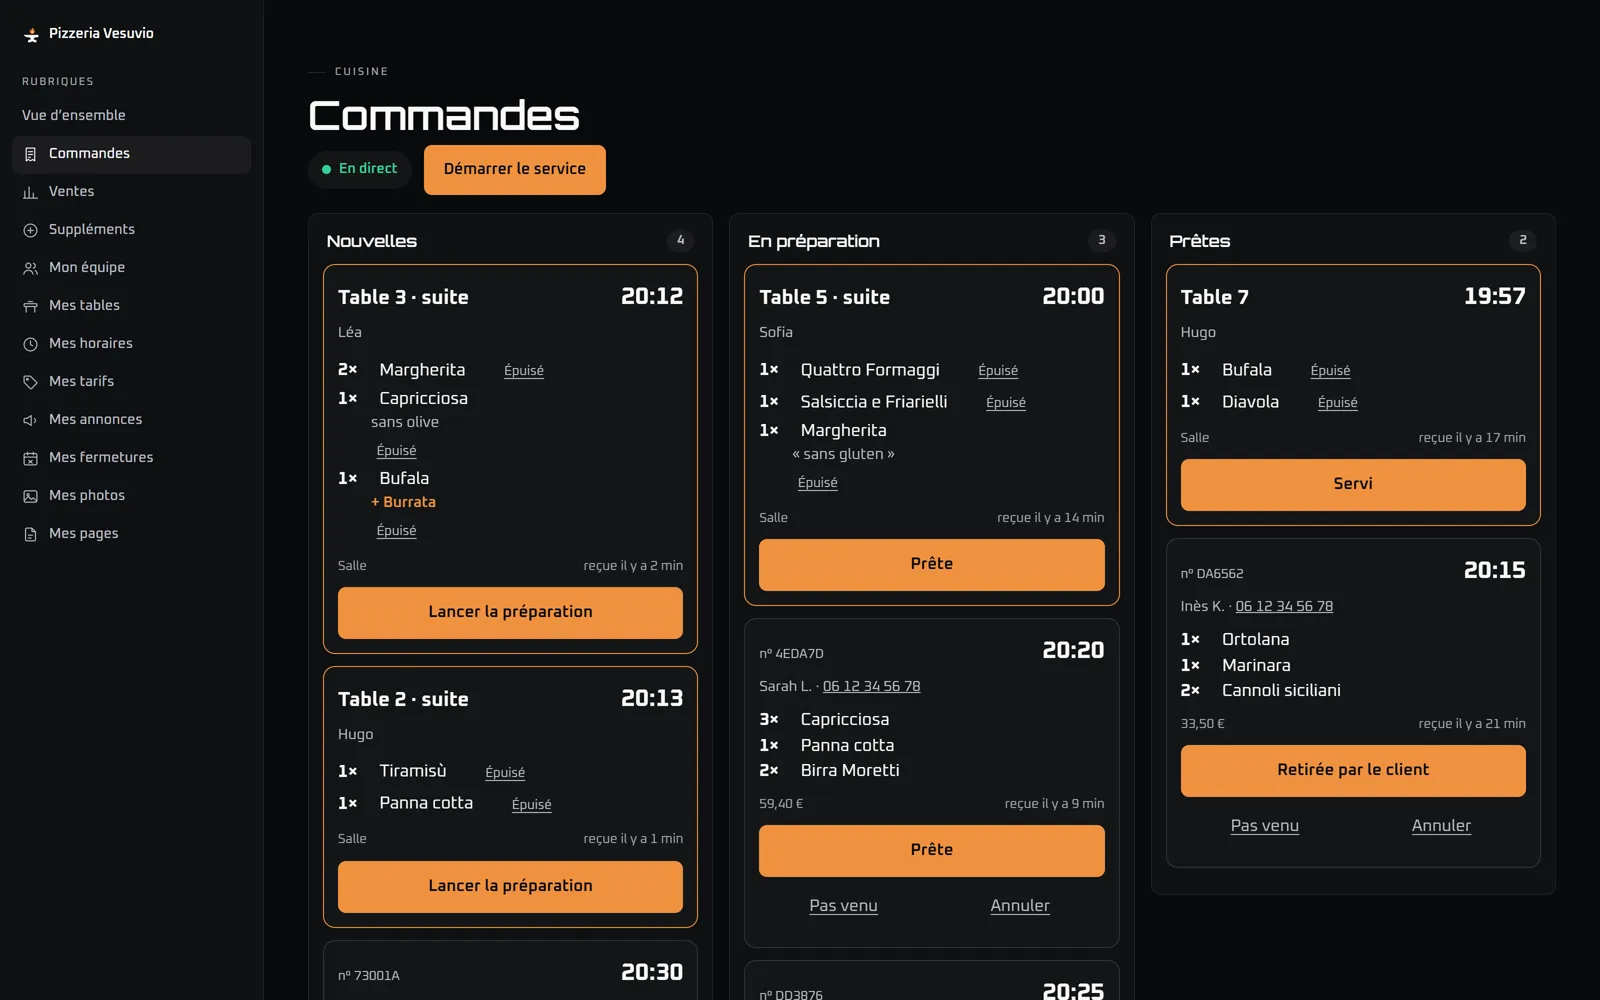Mark Table 3 Margherita as Épuisé
1600x1000 pixels.
[524, 371]
